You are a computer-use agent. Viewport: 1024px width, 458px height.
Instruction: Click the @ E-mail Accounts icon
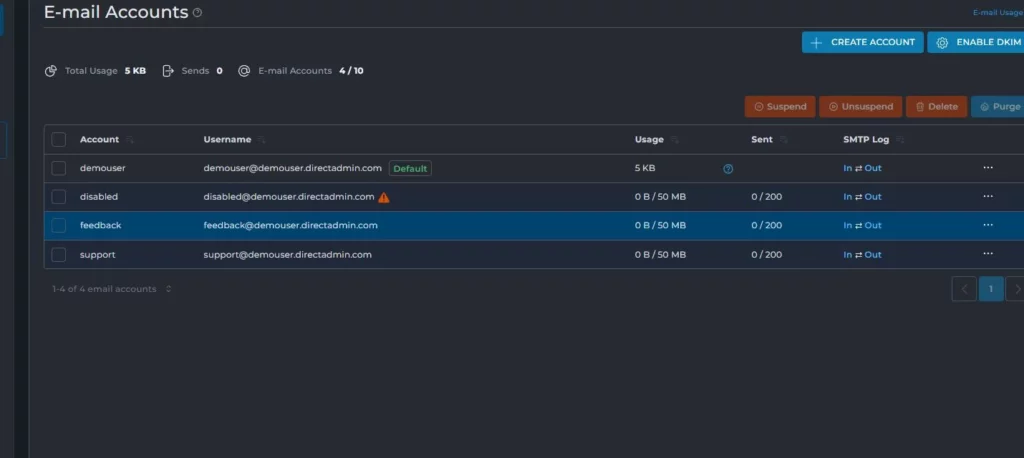[x=244, y=71]
